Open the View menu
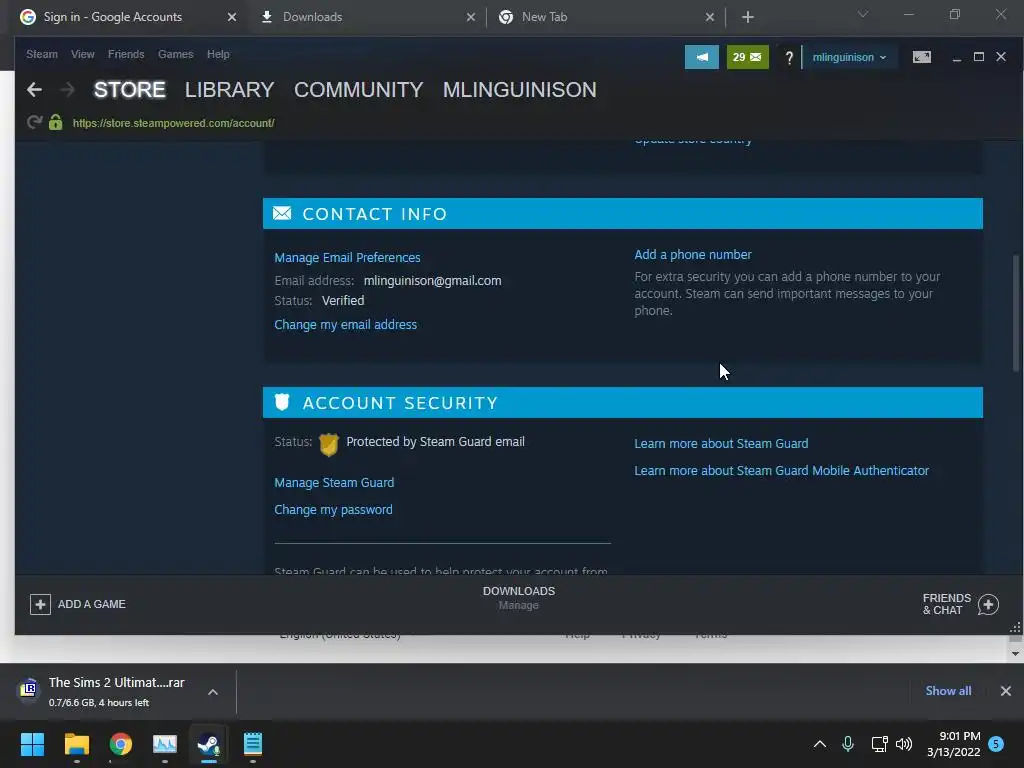This screenshot has height=768, width=1024. [x=82, y=54]
